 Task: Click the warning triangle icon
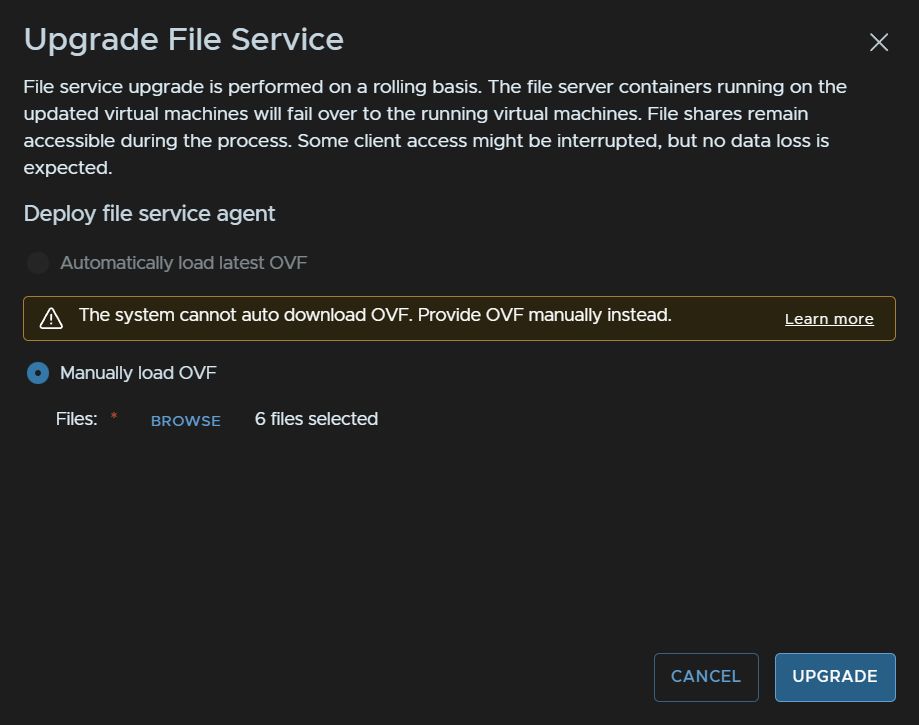point(51,318)
